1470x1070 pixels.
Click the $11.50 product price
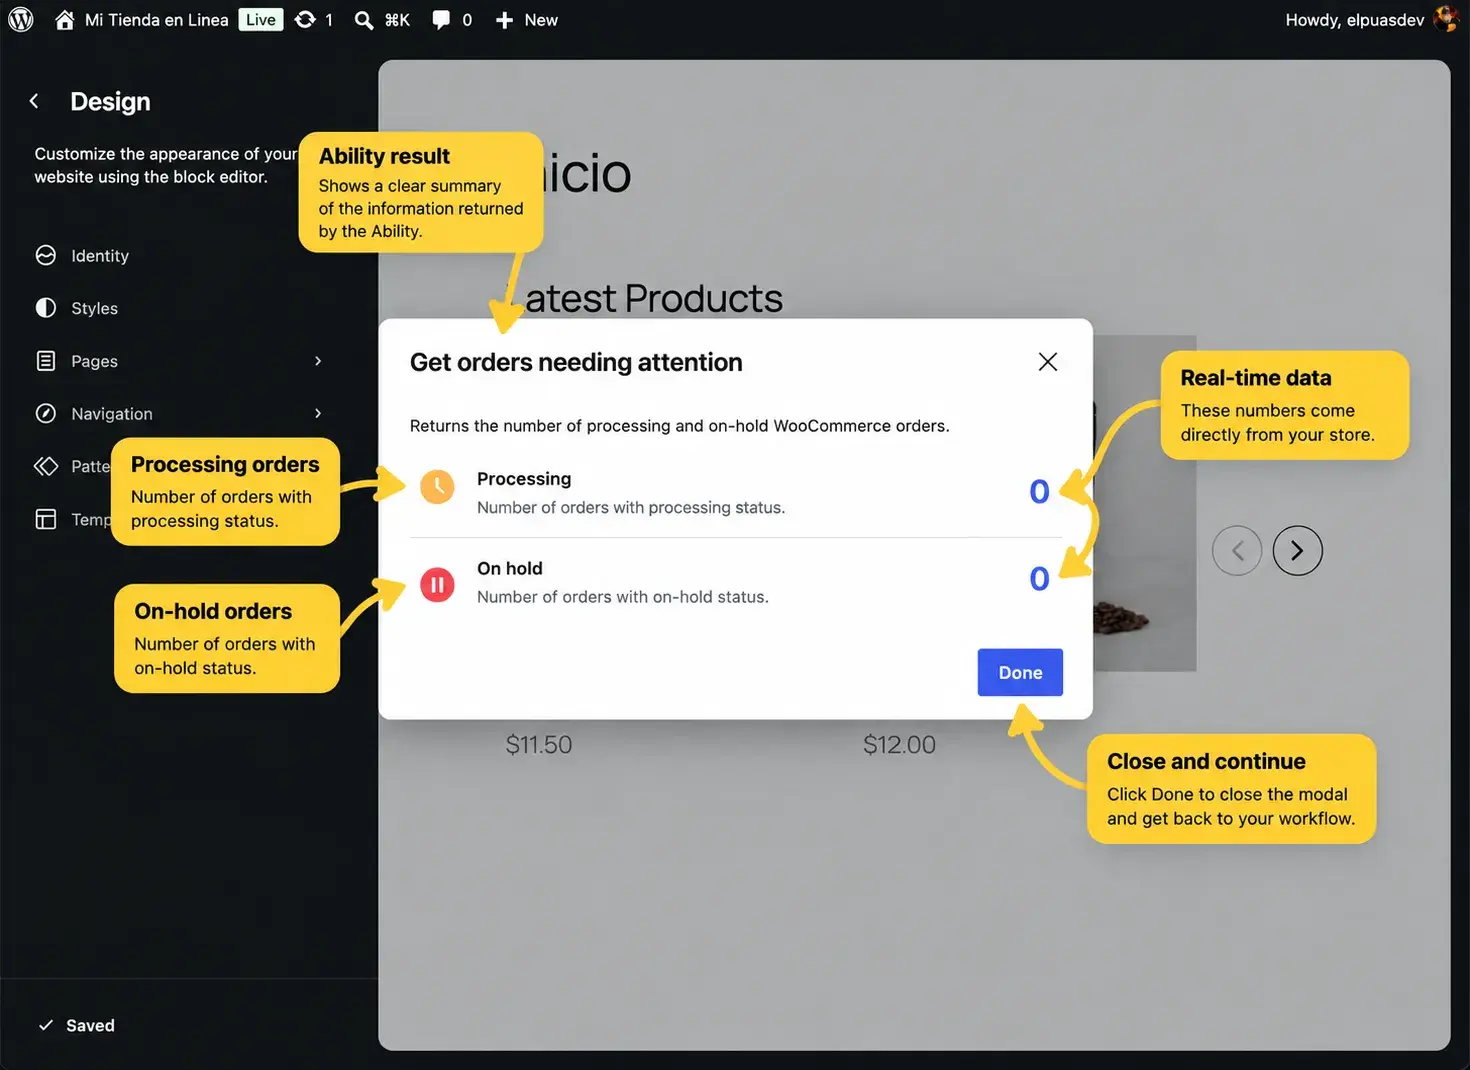539,745
